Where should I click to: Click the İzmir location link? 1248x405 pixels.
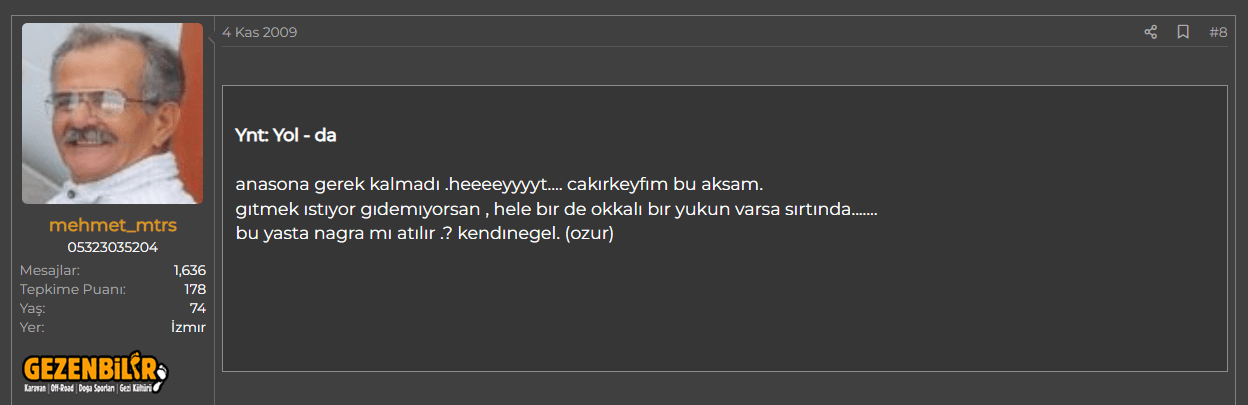tap(188, 327)
